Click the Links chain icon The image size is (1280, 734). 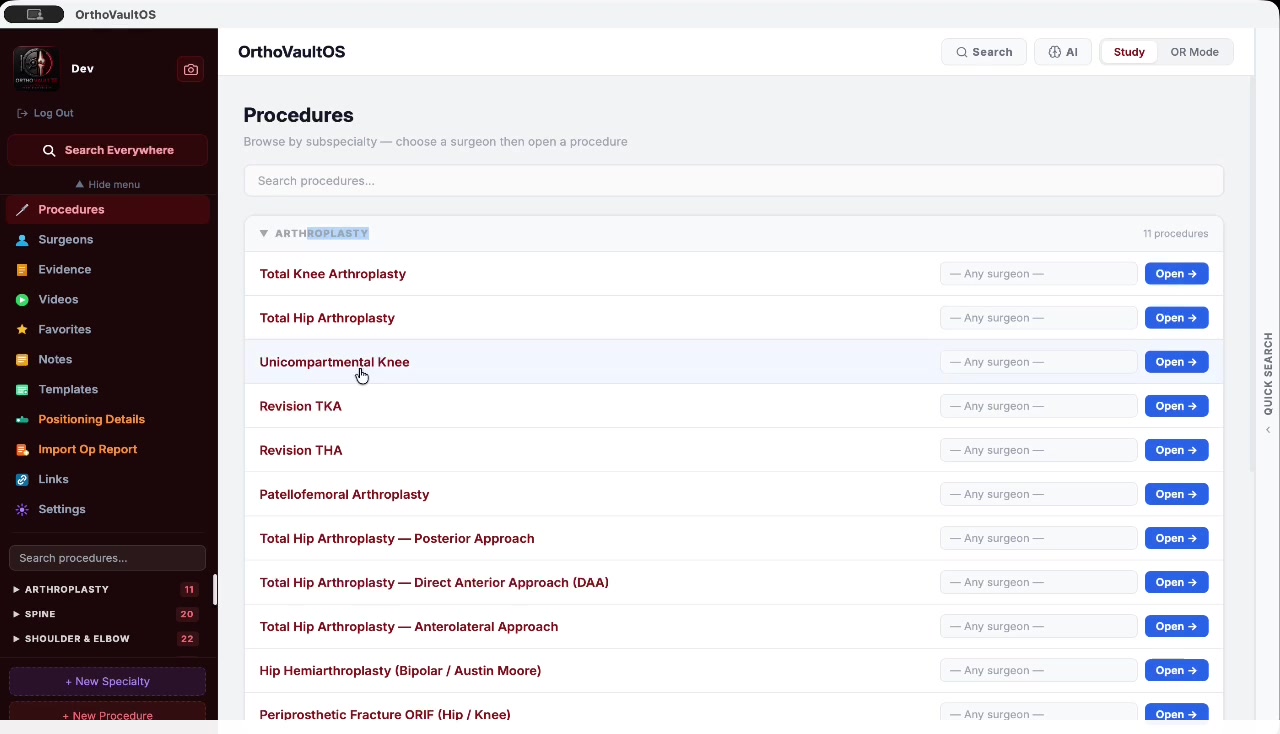coord(22,480)
